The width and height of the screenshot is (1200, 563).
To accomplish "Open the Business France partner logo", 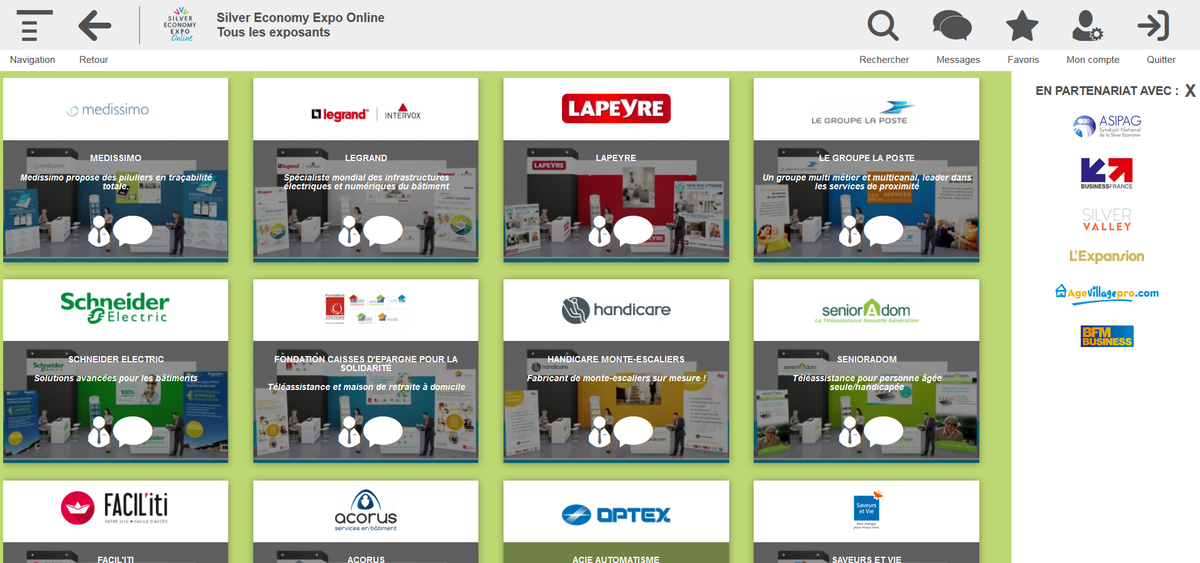I will point(1106,173).
